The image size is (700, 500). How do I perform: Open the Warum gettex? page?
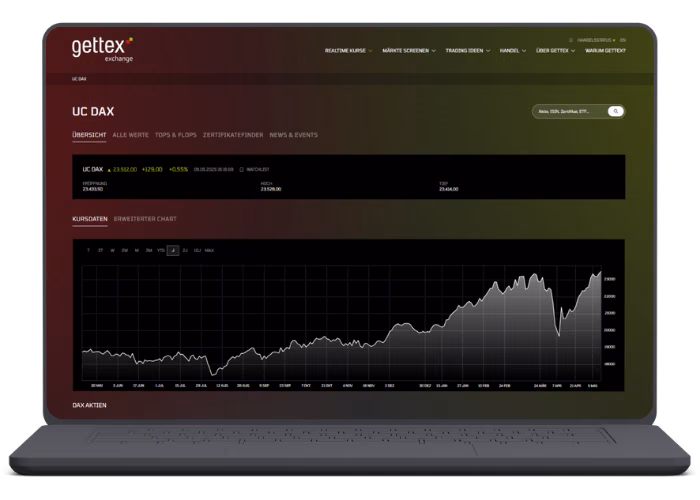pos(605,50)
